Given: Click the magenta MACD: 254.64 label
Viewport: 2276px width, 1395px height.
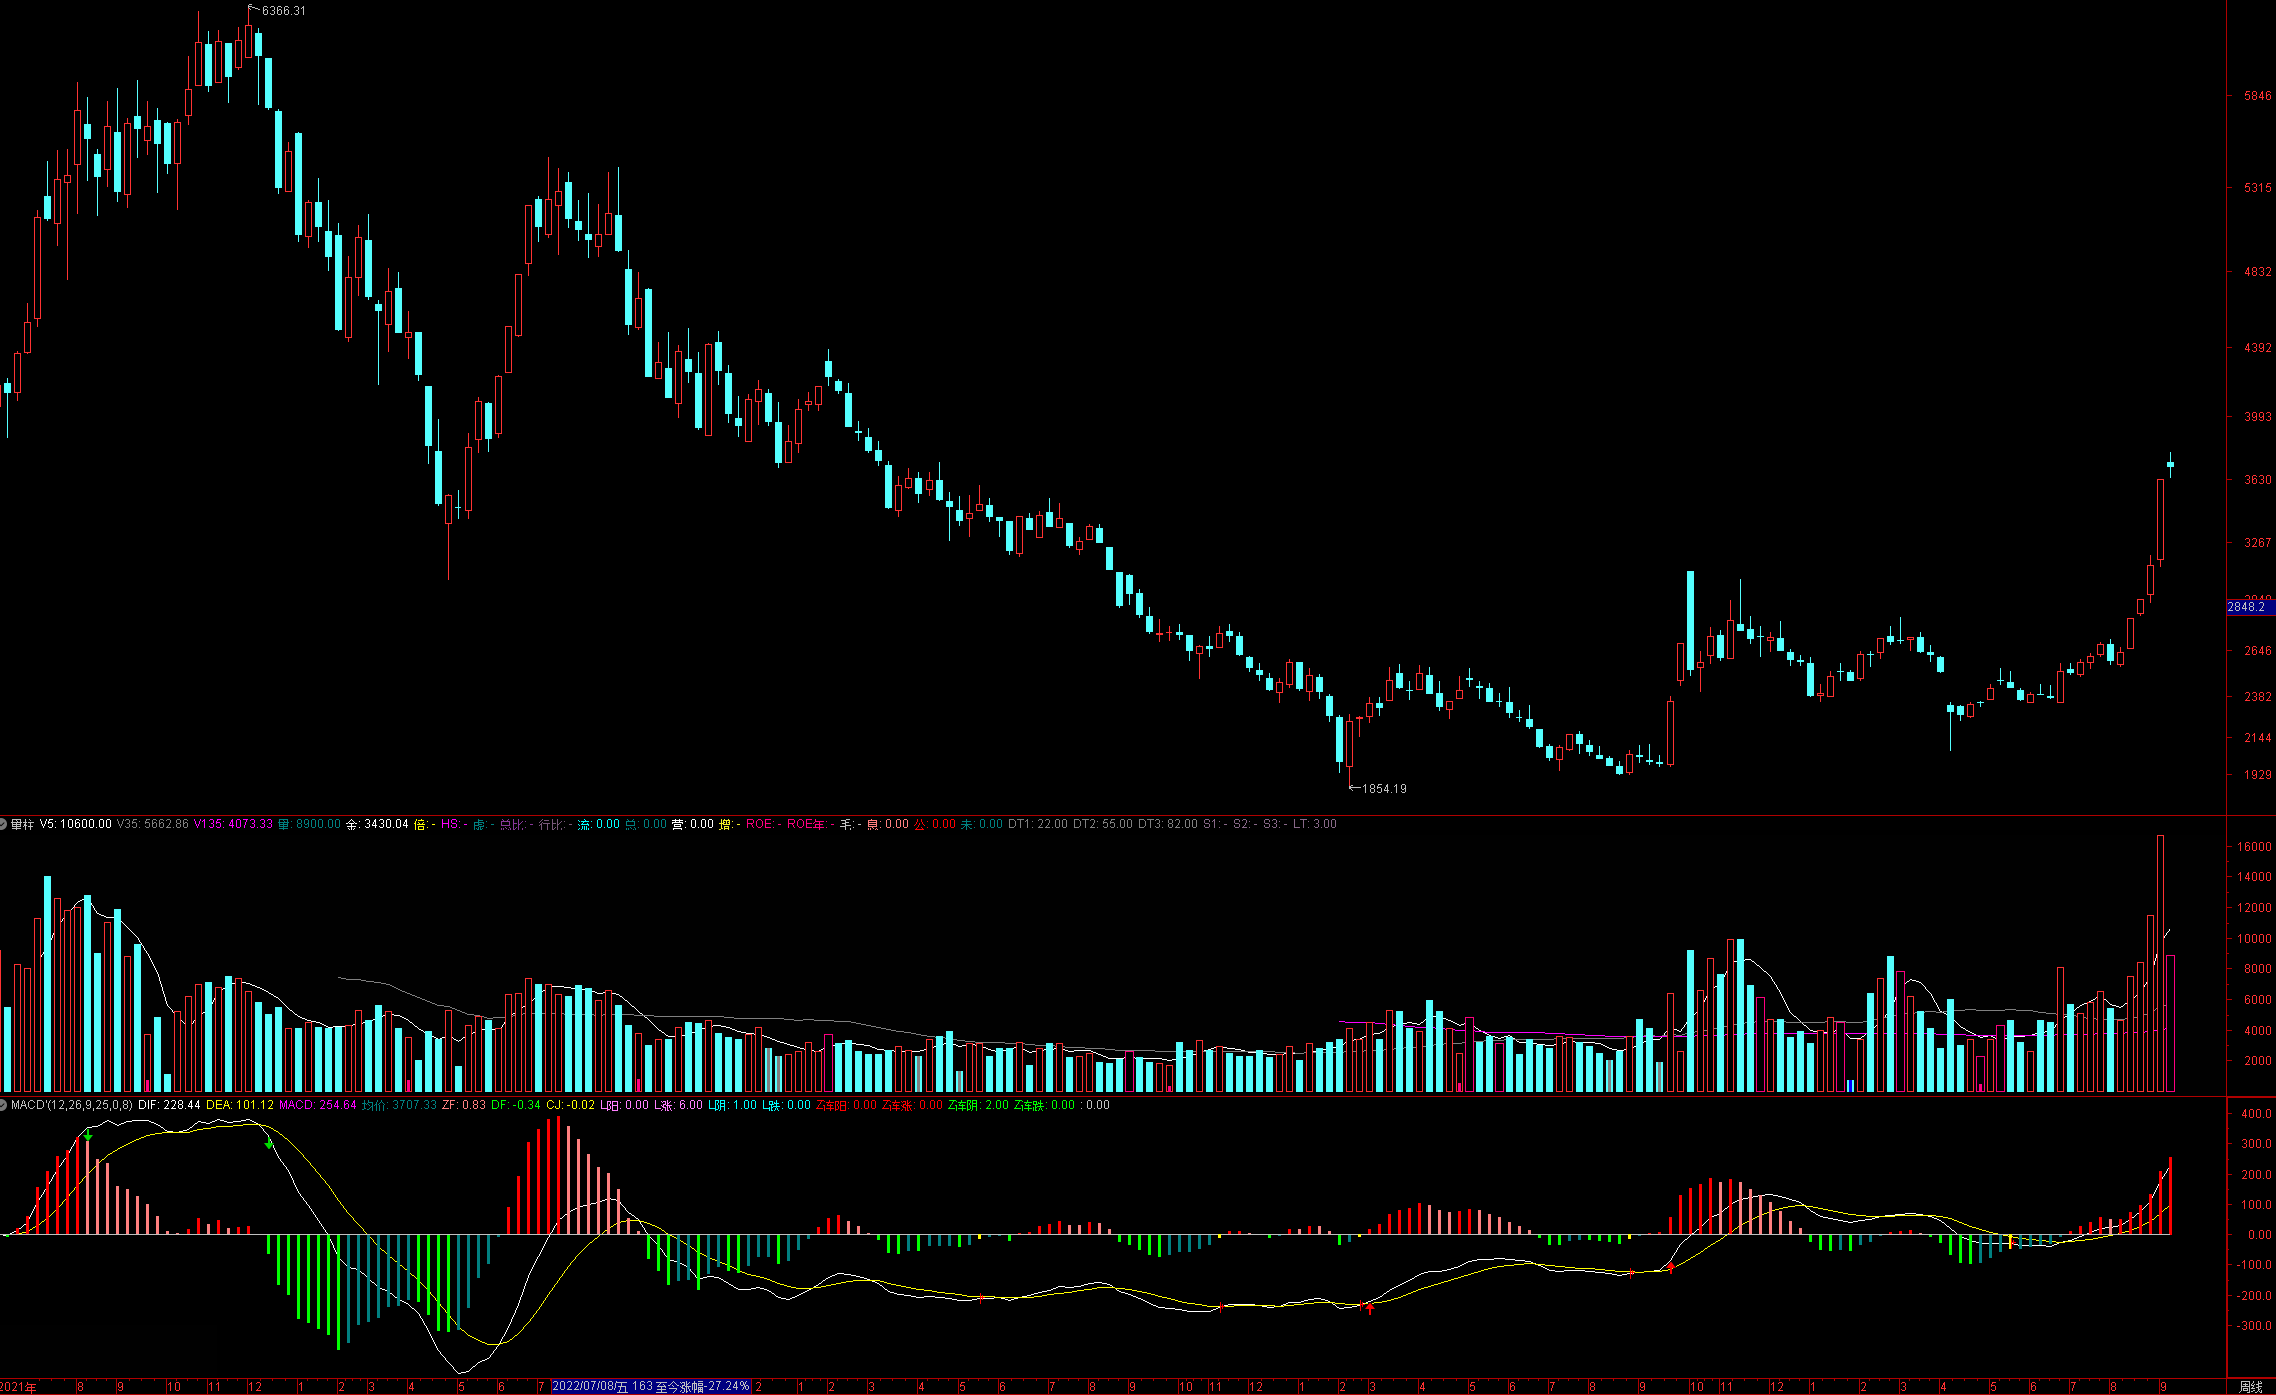Looking at the screenshot, I should click(x=317, y=1105).
